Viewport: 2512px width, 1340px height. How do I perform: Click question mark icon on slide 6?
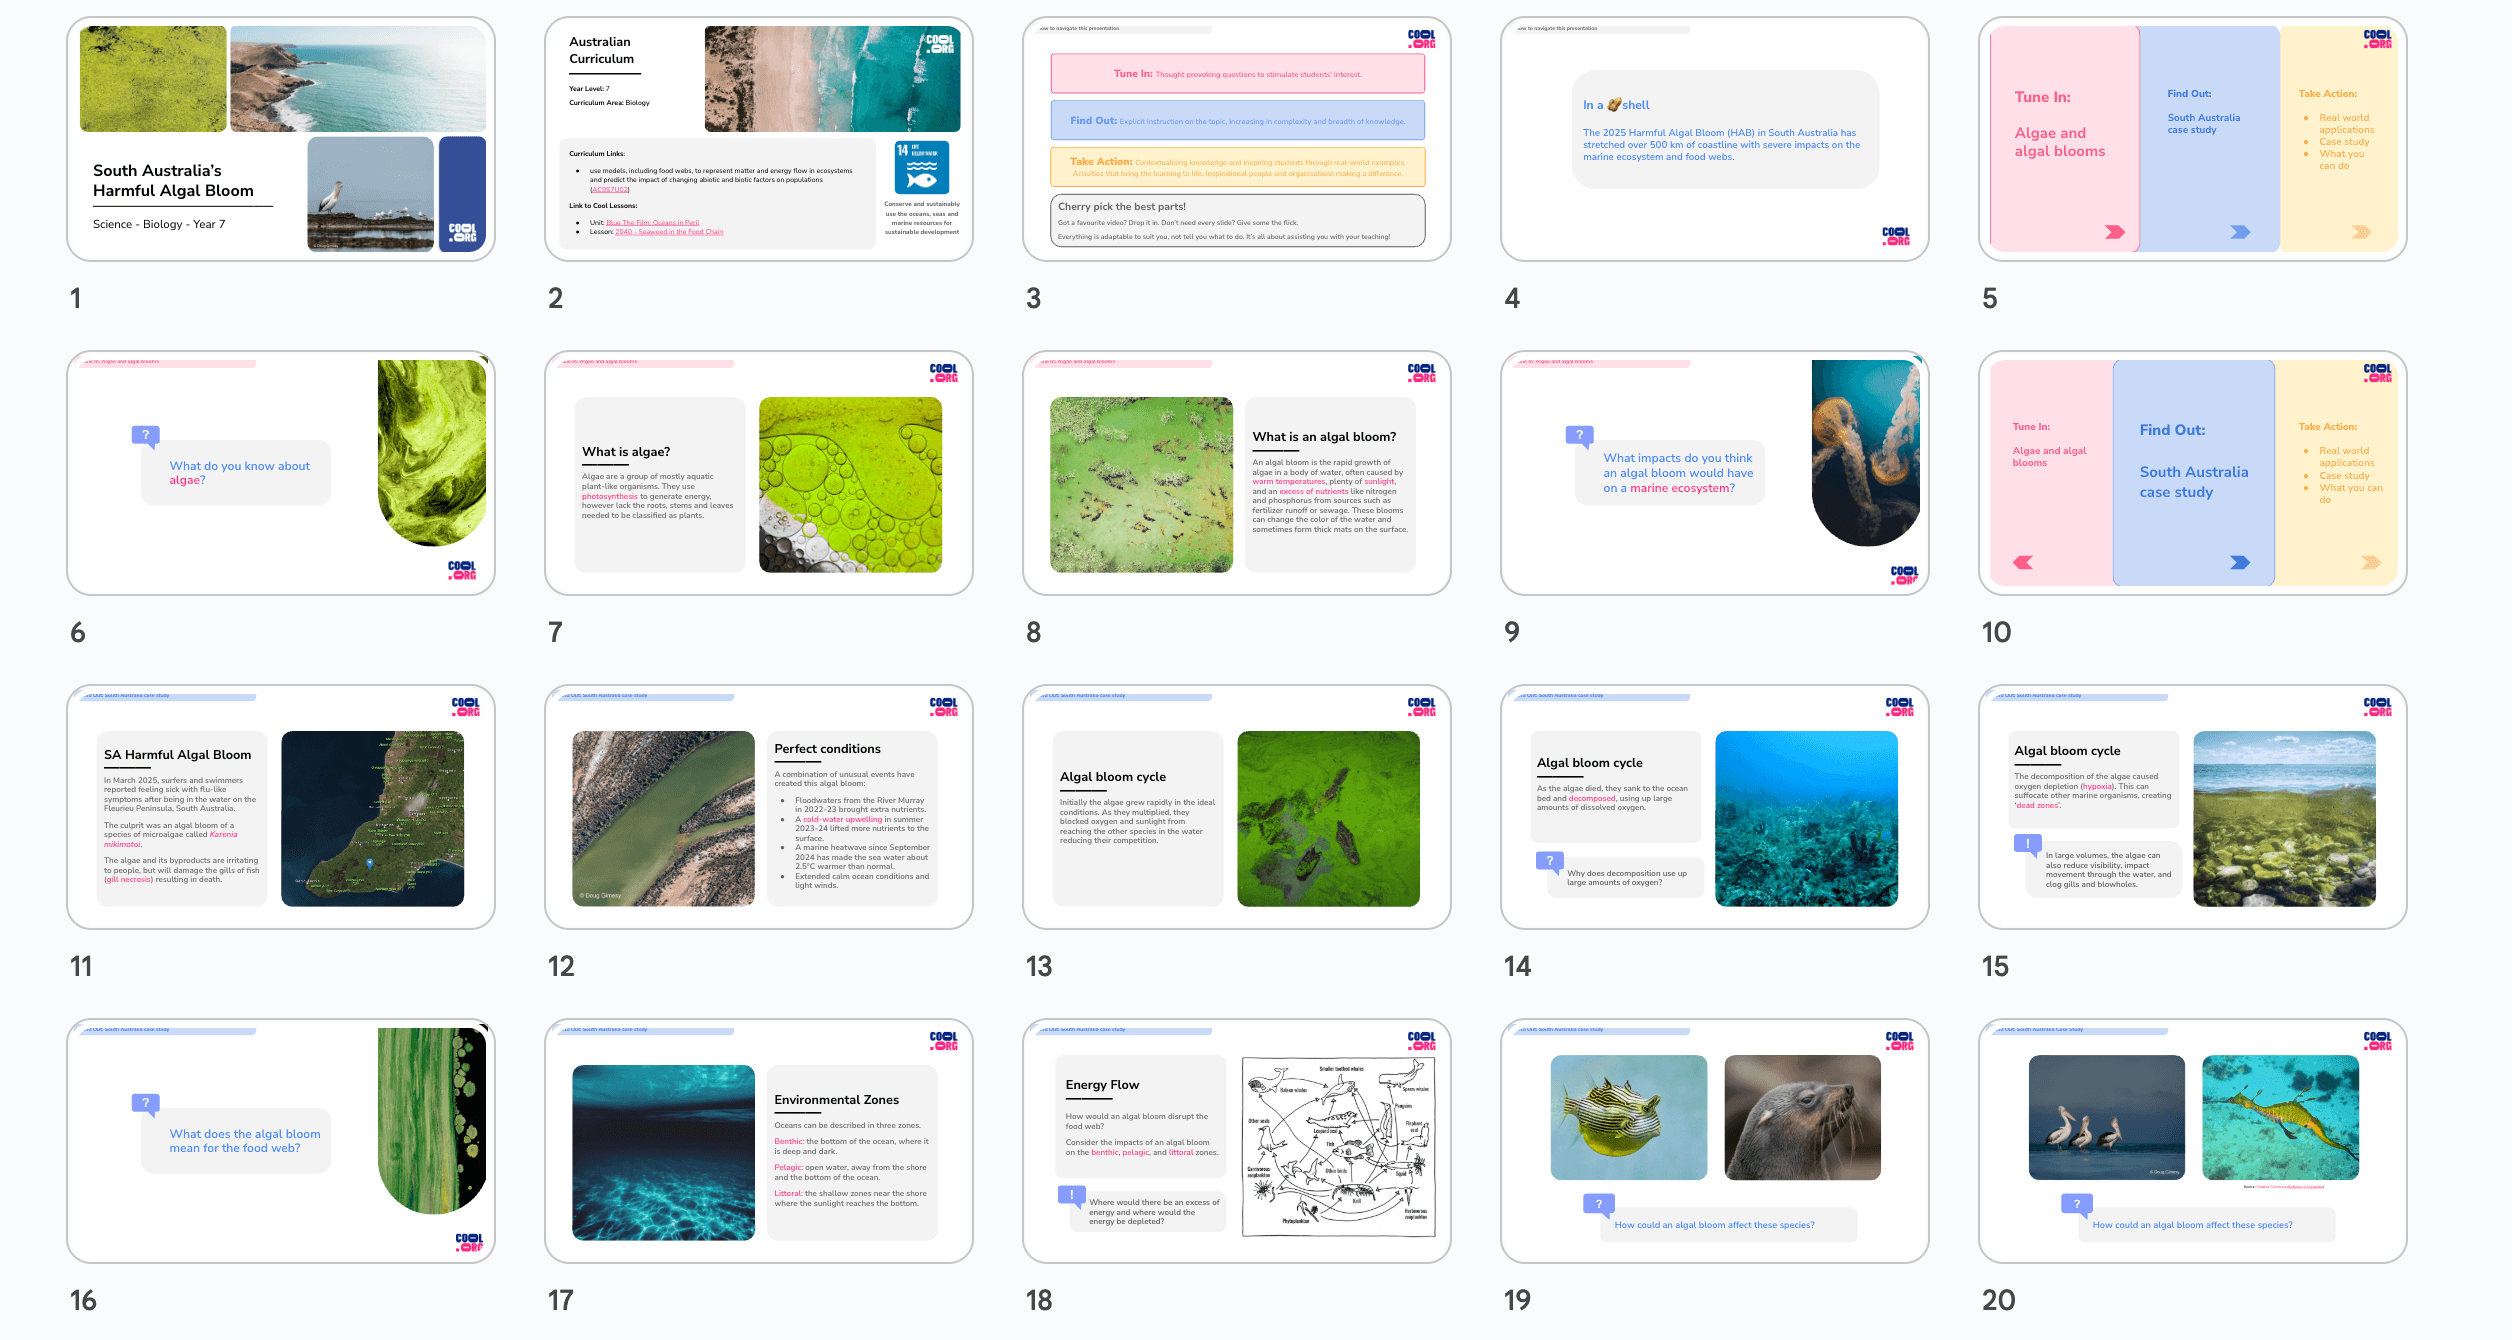(146, 435)
